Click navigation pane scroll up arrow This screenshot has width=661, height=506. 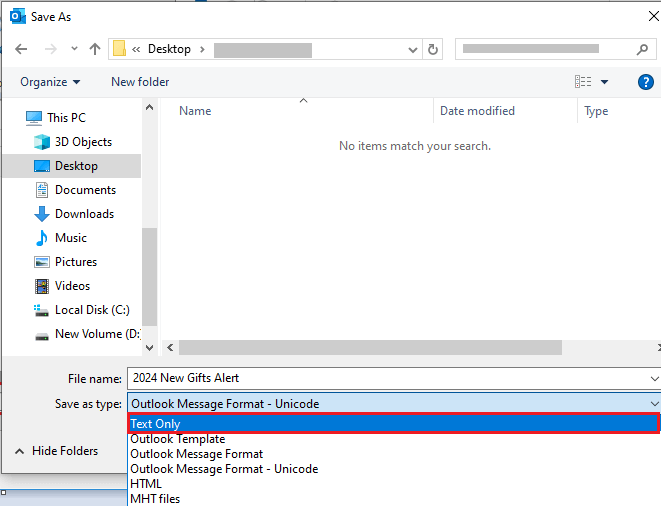(149, 108)
